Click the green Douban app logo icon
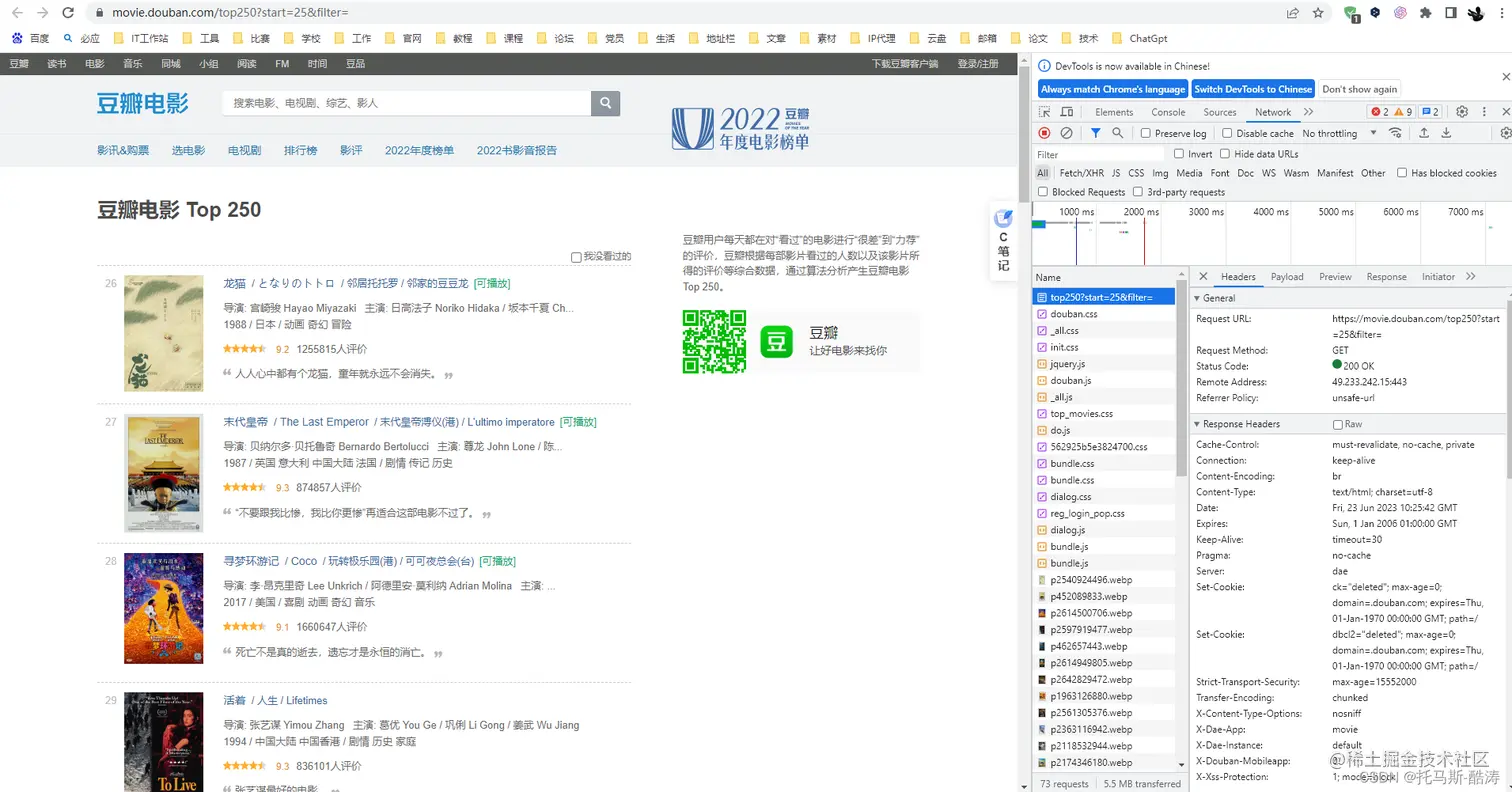The width and height of the screenshot is (1512, 792). click(777, 341)
